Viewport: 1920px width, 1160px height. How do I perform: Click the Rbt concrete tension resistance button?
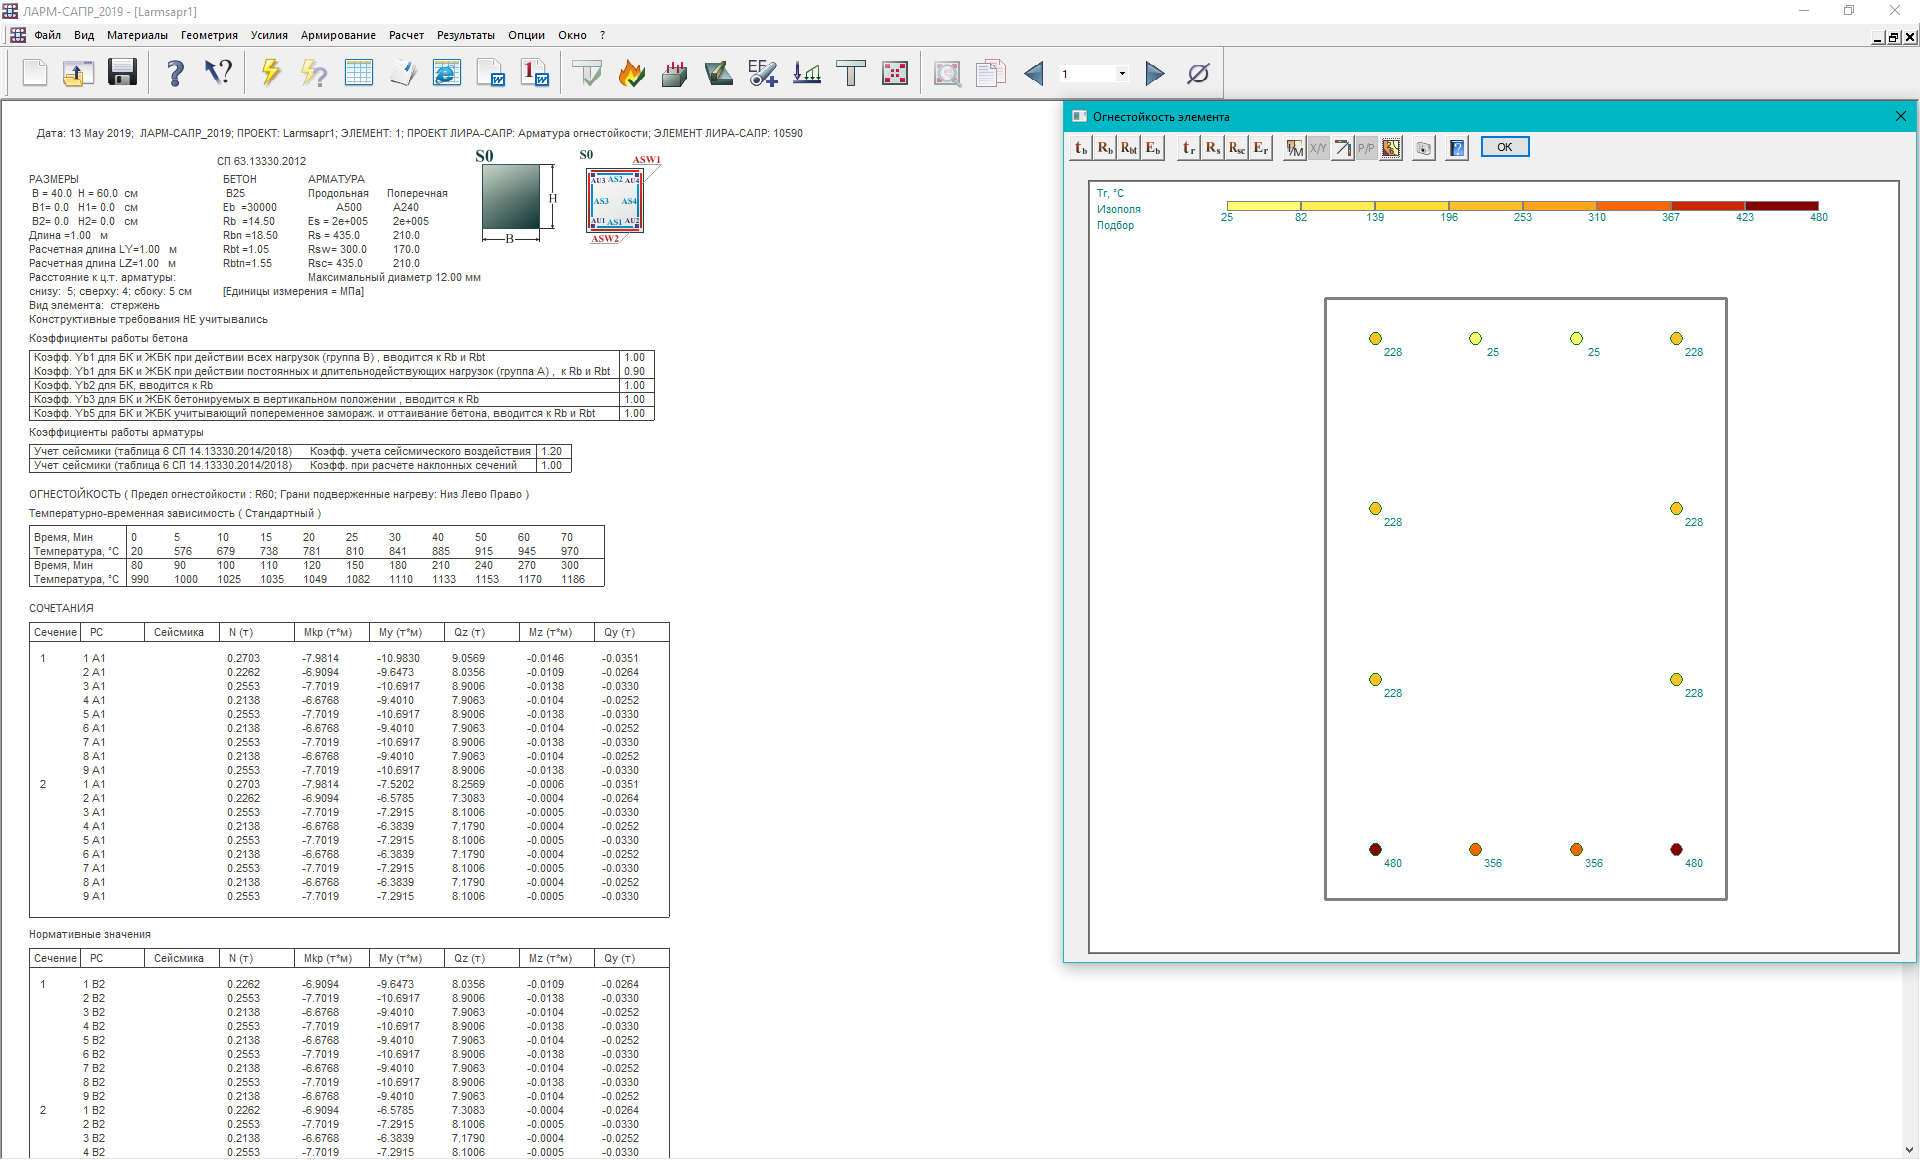click(1129, 148)
